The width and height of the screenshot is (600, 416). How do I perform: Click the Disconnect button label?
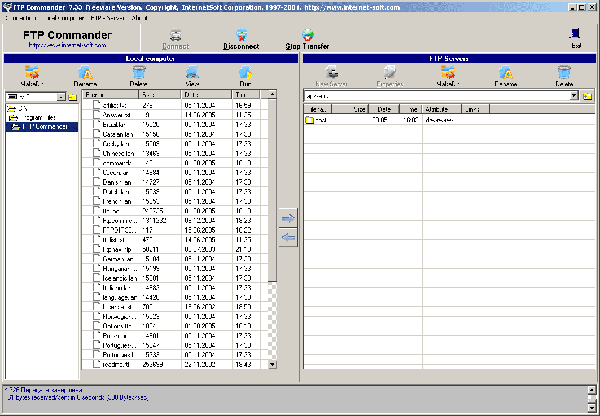241,46
